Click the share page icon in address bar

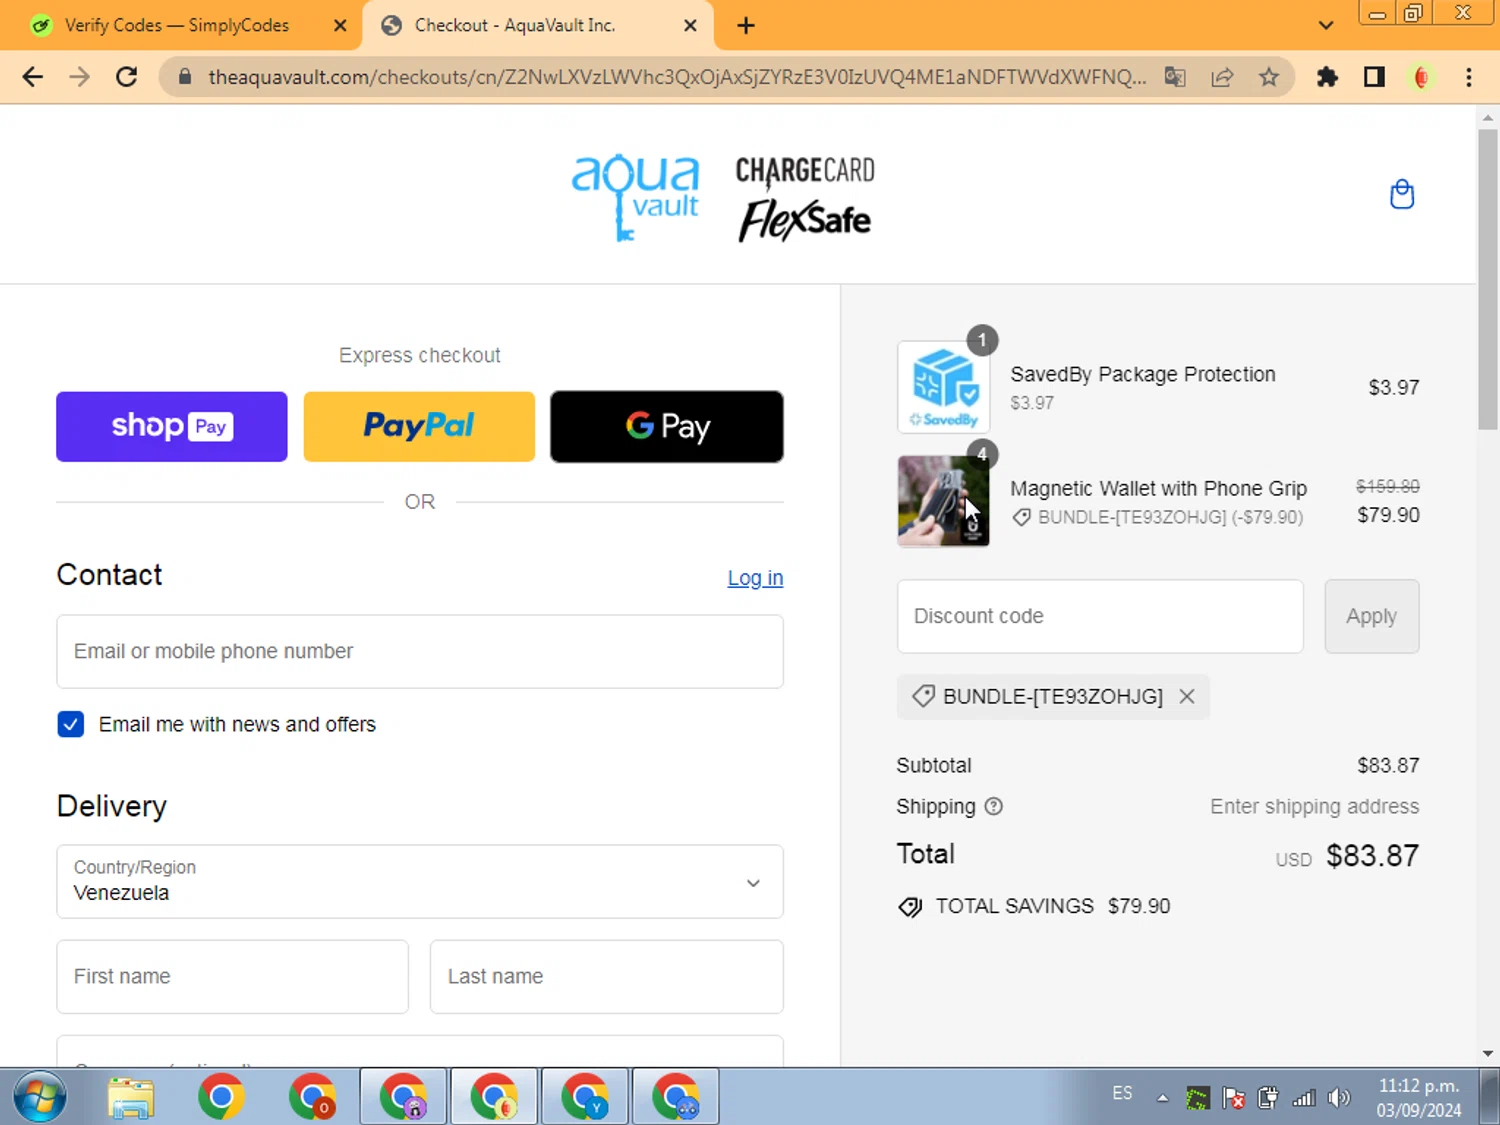click(1222, 77)
